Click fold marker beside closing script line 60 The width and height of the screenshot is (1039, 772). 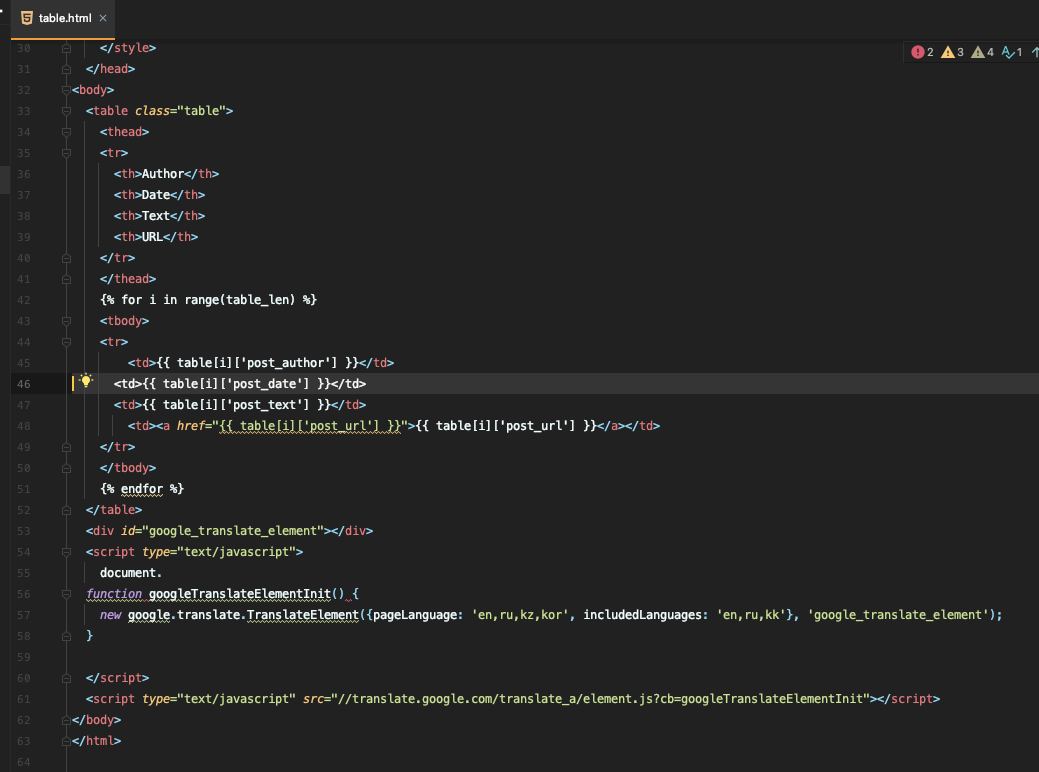[66, 678]
